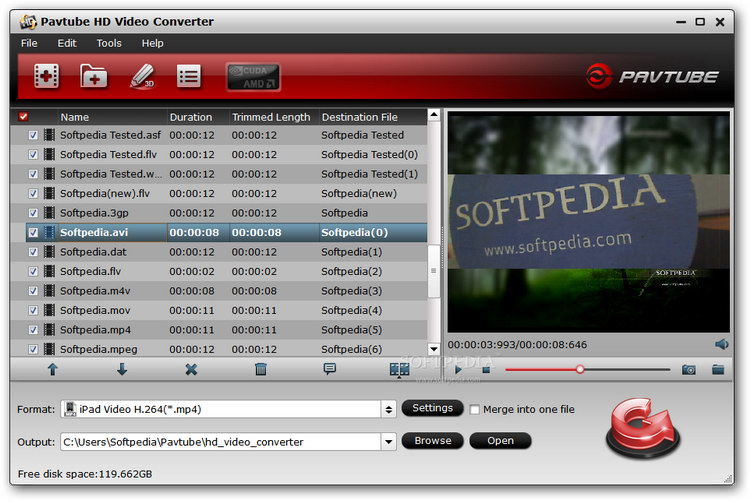Click the Add from Folder toolbar icon
Viewport: 750px width, 501px height.
pyautogui.click(x=94, y=76)
